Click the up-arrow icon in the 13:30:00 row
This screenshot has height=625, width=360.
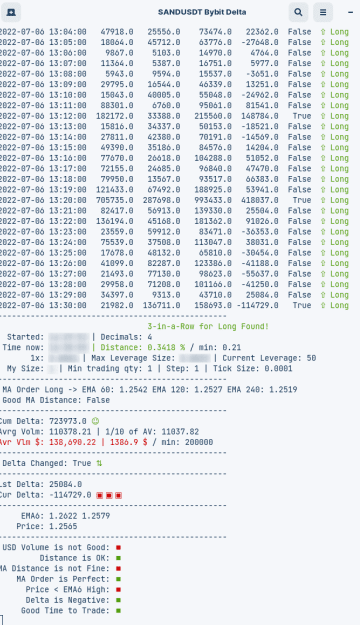pos(323,305)
